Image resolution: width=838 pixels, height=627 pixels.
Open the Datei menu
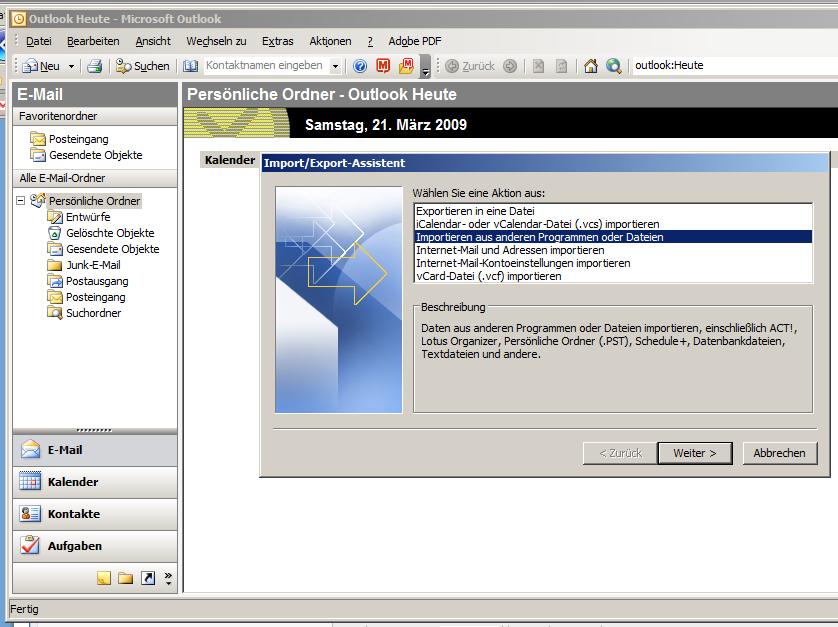point(38,41)
